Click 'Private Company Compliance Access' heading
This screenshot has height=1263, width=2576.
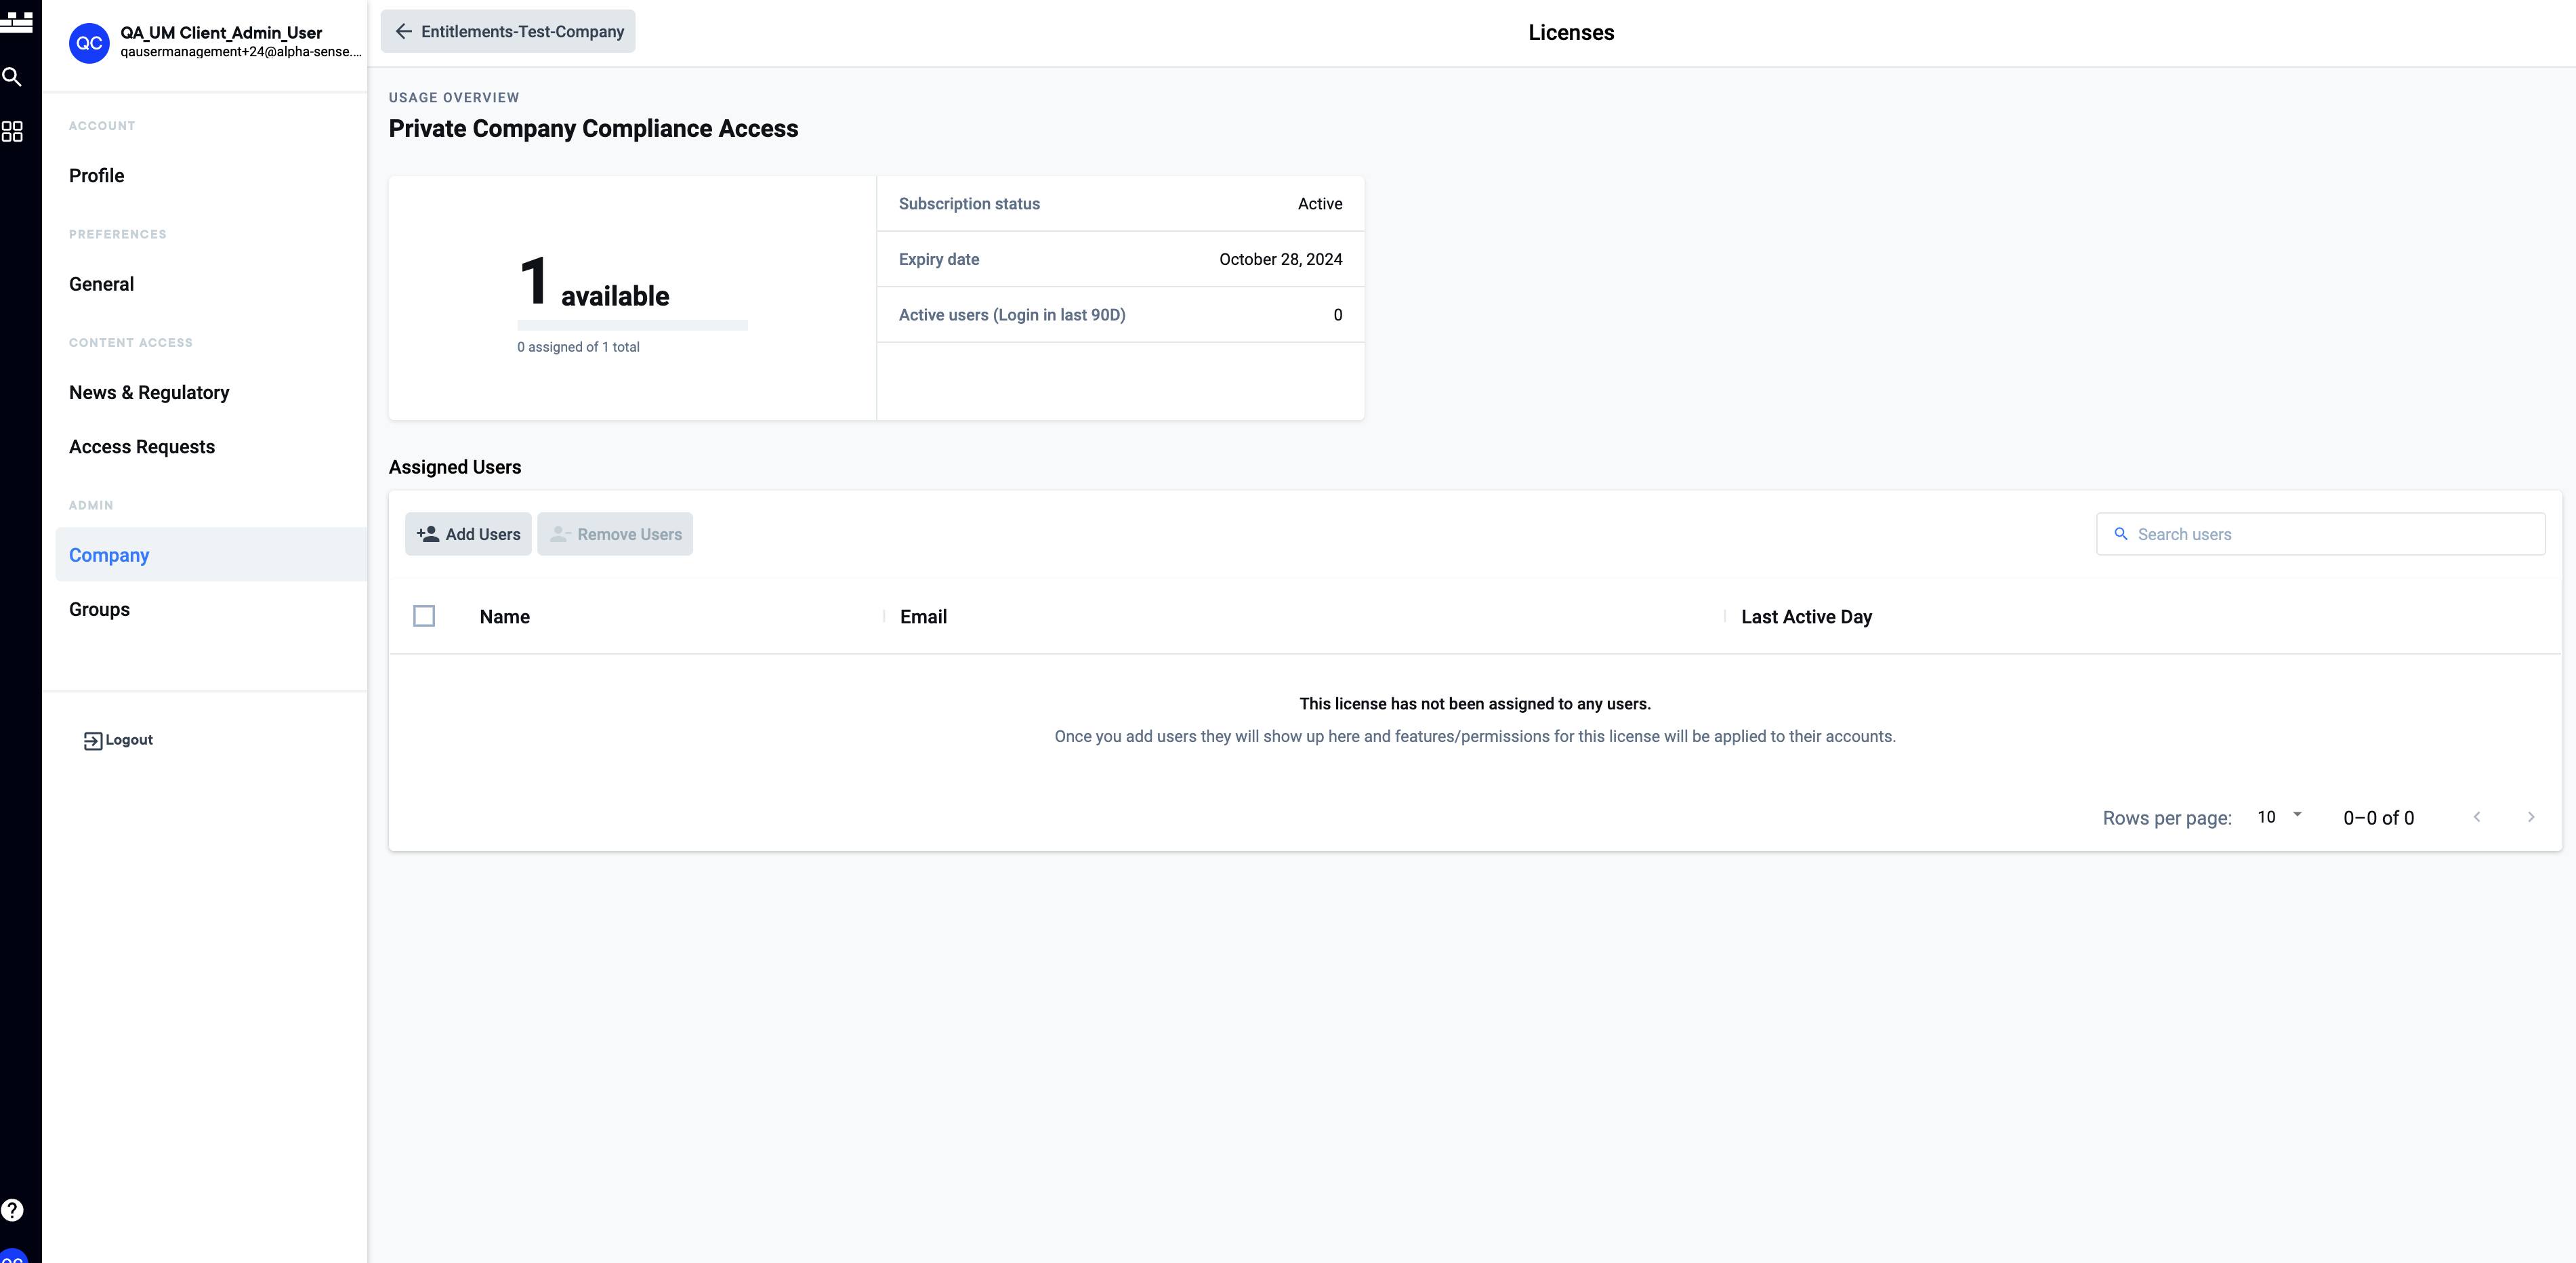pos(593,129)
